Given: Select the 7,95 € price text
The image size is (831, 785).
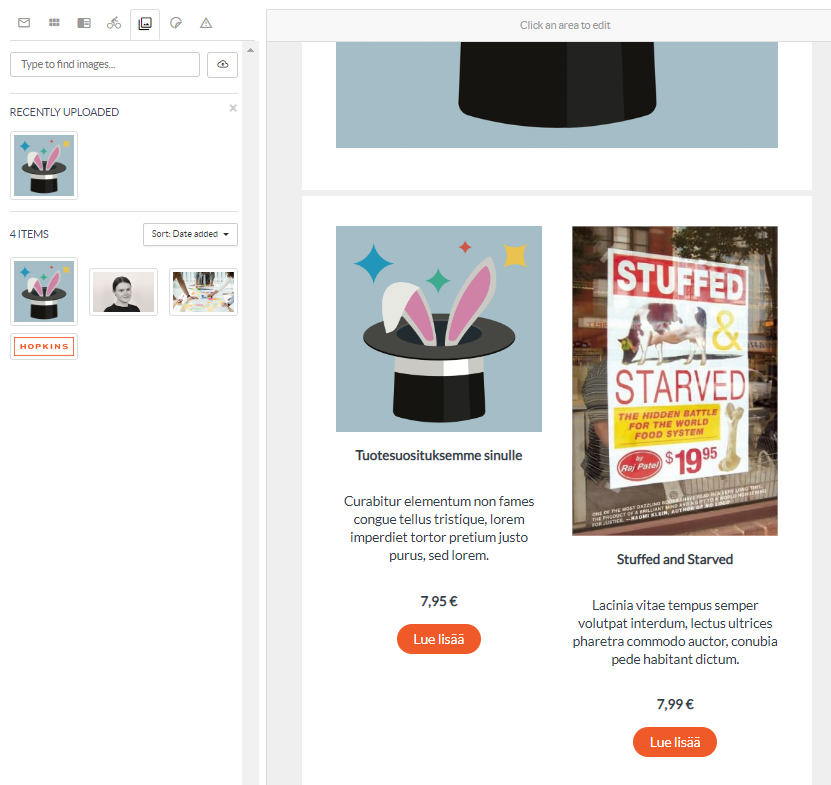Looking at the screenshot, I should (439, 602).
